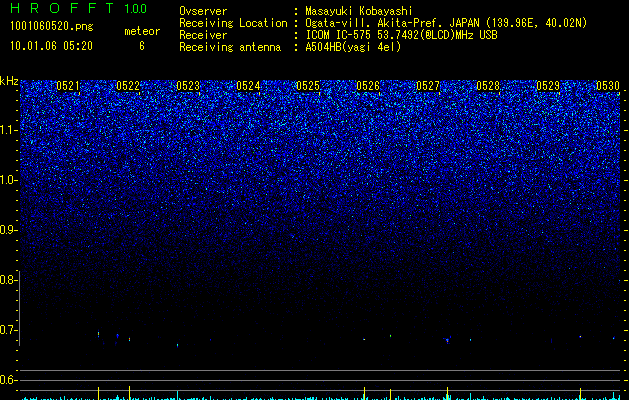Select the A504HB(yagi 4el) antenna text
Screen dimensions: 629x400
point(353,47)
